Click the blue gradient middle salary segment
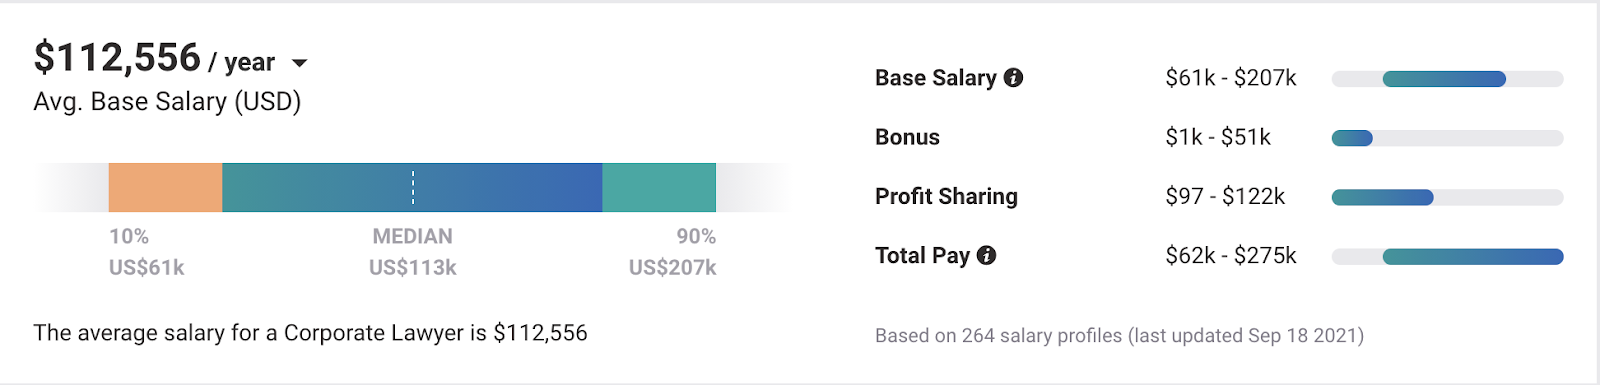The image size is (1600, 385). (x=412, y=187)
